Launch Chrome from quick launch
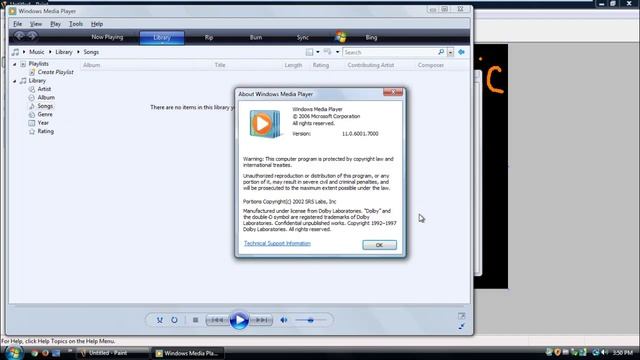Image resolution: width=640 pixels, height=360 pixels. [35, 353]
